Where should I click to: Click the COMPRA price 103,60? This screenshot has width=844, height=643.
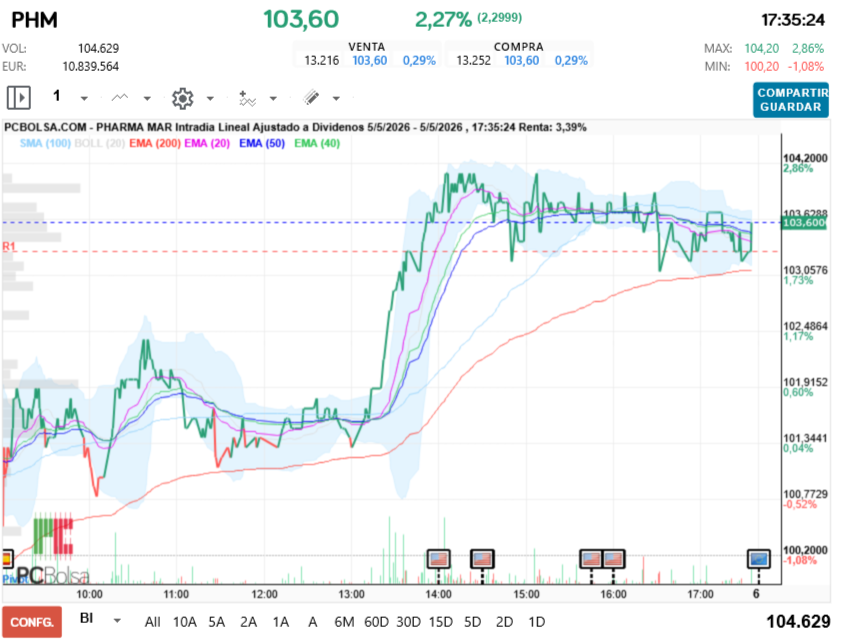(522, 60)
